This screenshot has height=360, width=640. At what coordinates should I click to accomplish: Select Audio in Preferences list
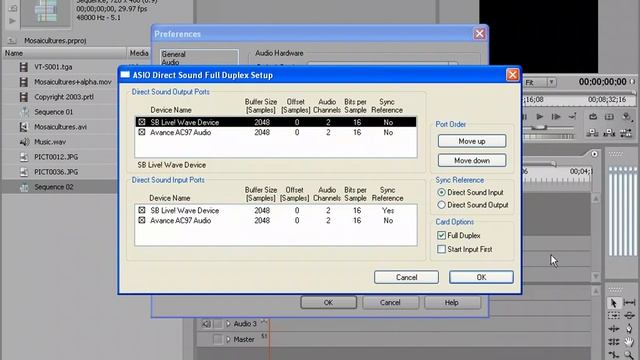click(170, 62)
